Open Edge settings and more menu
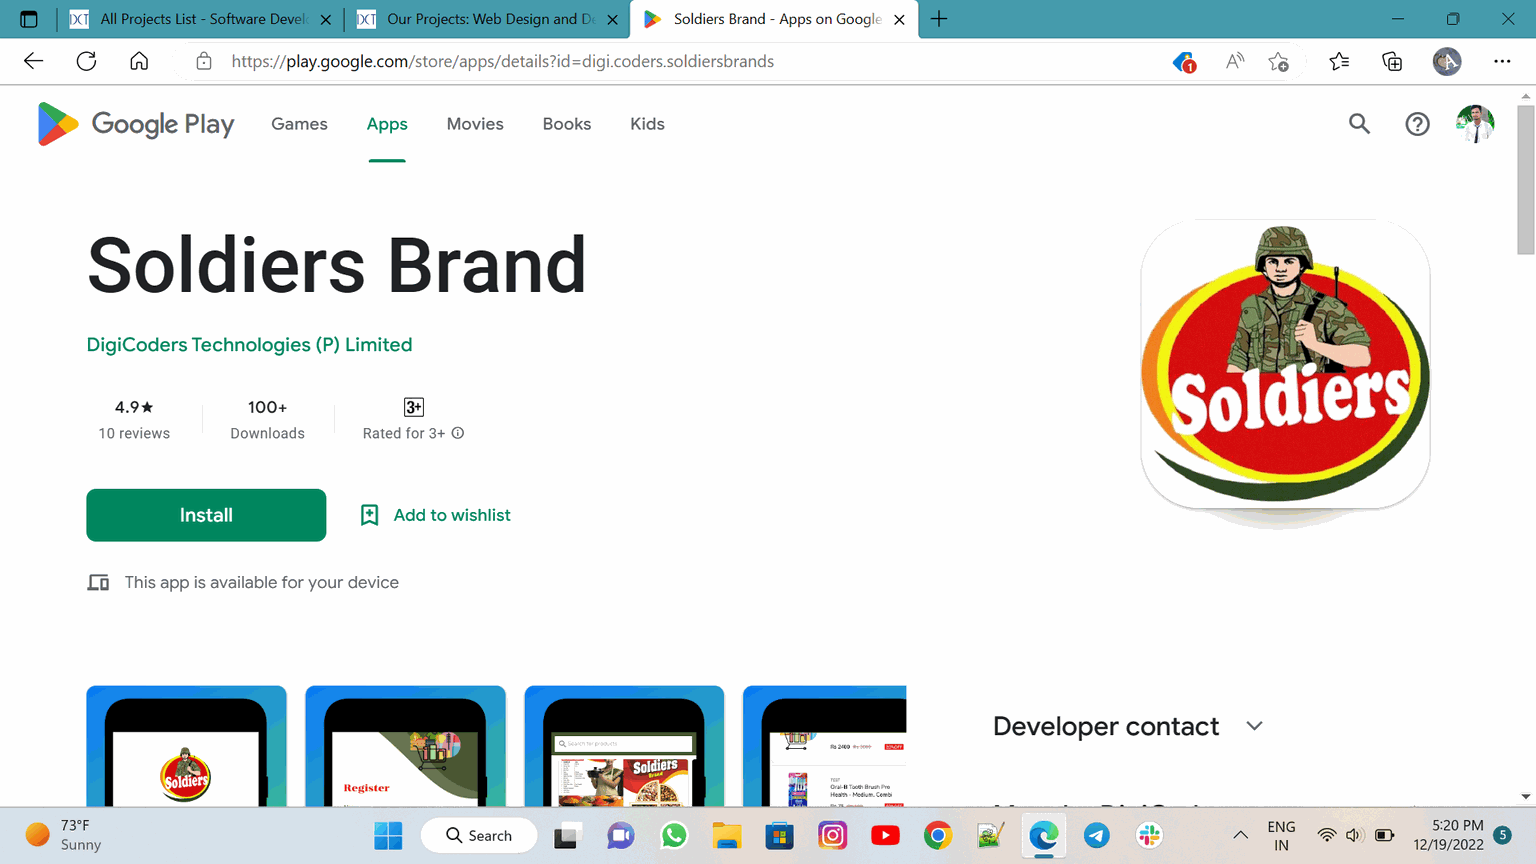 click(1502, 61)
